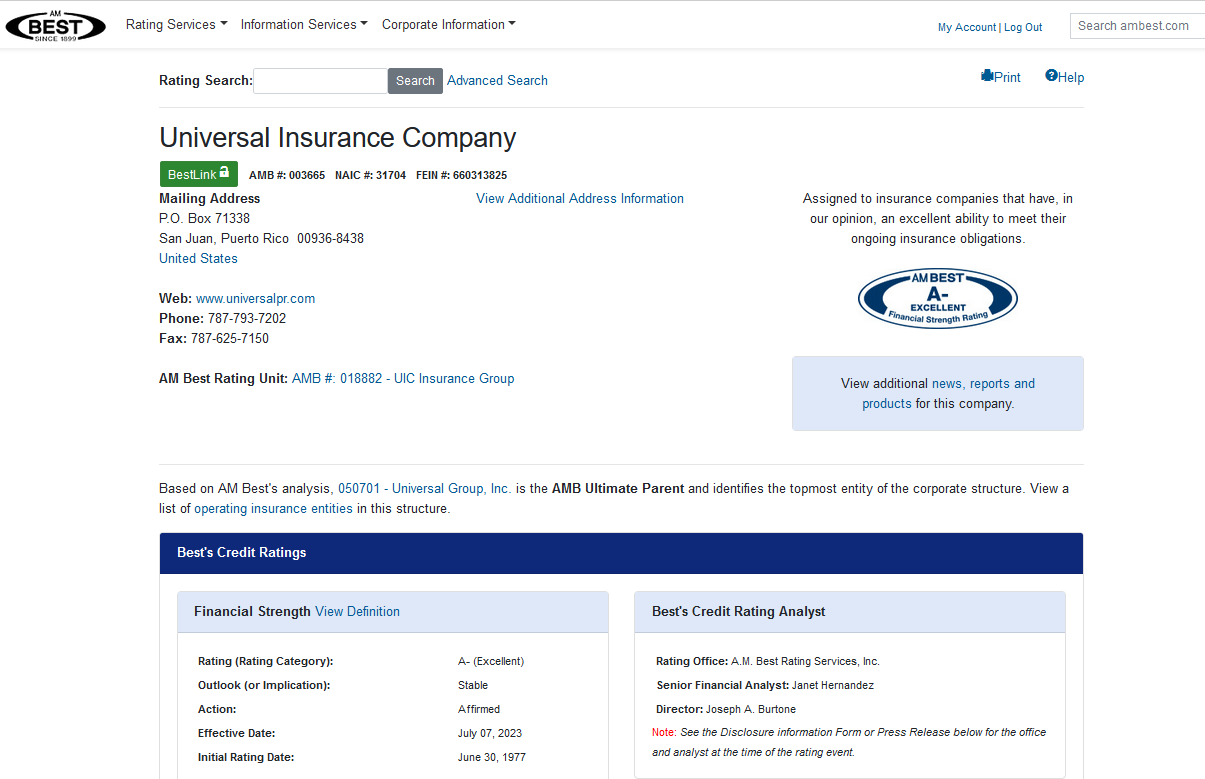Visit www.universalpr.com website link
The width and height of the screenshot is (1205, 779).
pyautogui.click(x=255, y=298)
